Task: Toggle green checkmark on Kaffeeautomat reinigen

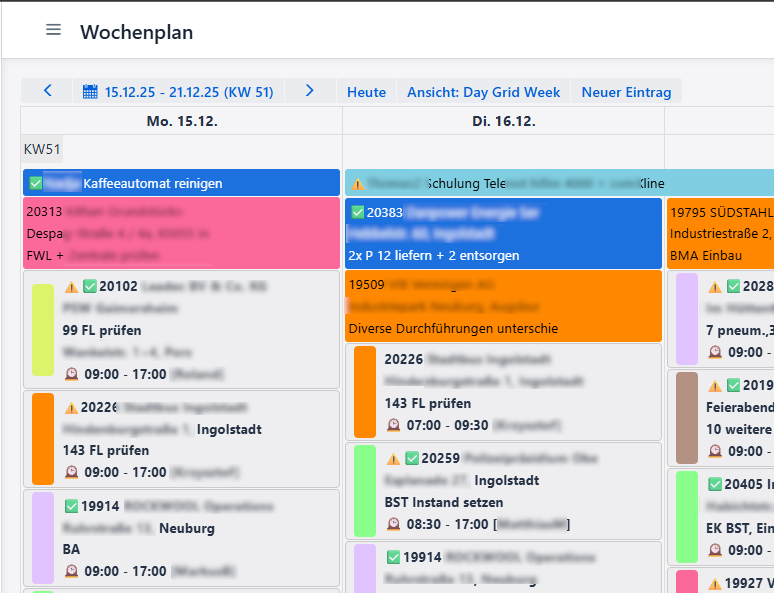Action: (36, 184)
